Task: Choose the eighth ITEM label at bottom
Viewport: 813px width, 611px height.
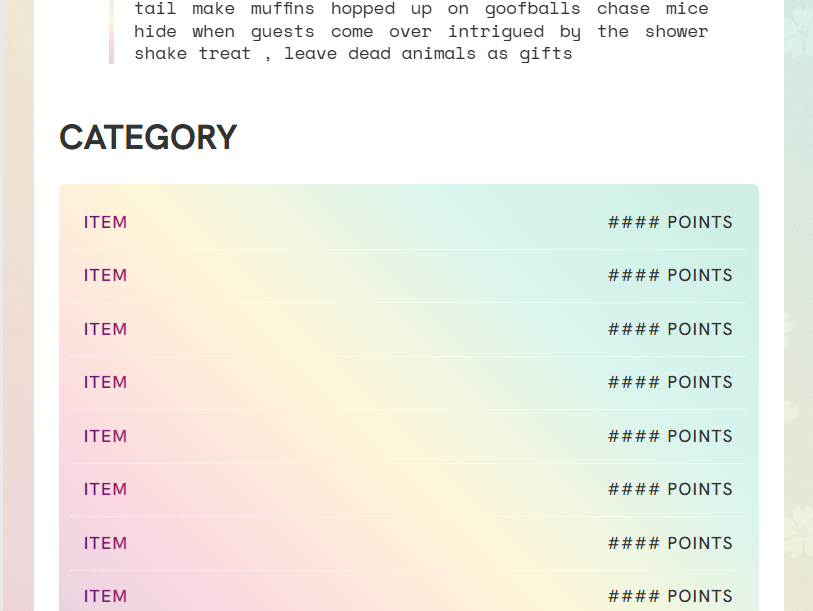Action: click(105, 596)
